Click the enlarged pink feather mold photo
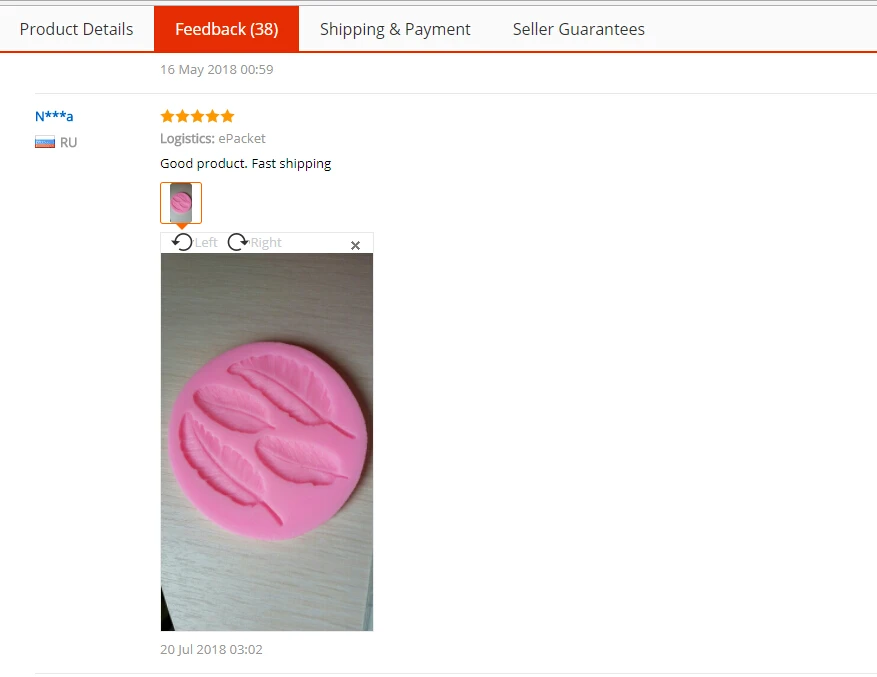 (x=267, y=442)
